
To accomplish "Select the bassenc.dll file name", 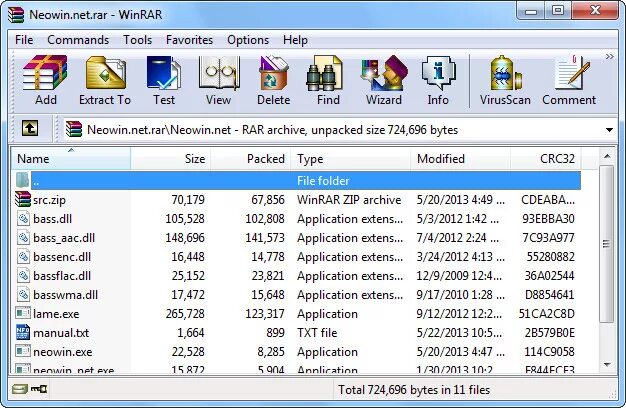I will pos(62,257).
